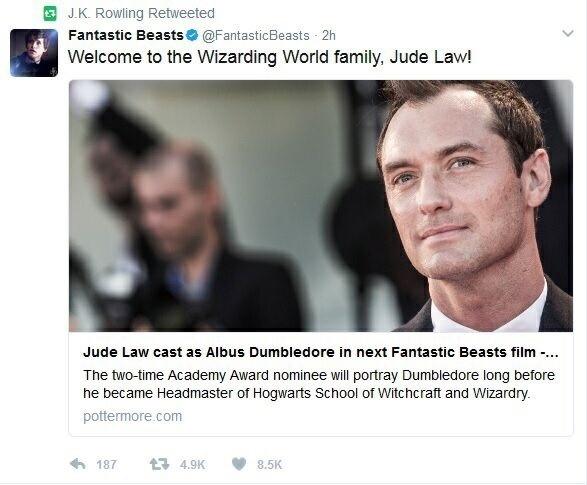
Task: Open headline Jude Law cast as Albus Dumbledore
Action: pos(321,352)
